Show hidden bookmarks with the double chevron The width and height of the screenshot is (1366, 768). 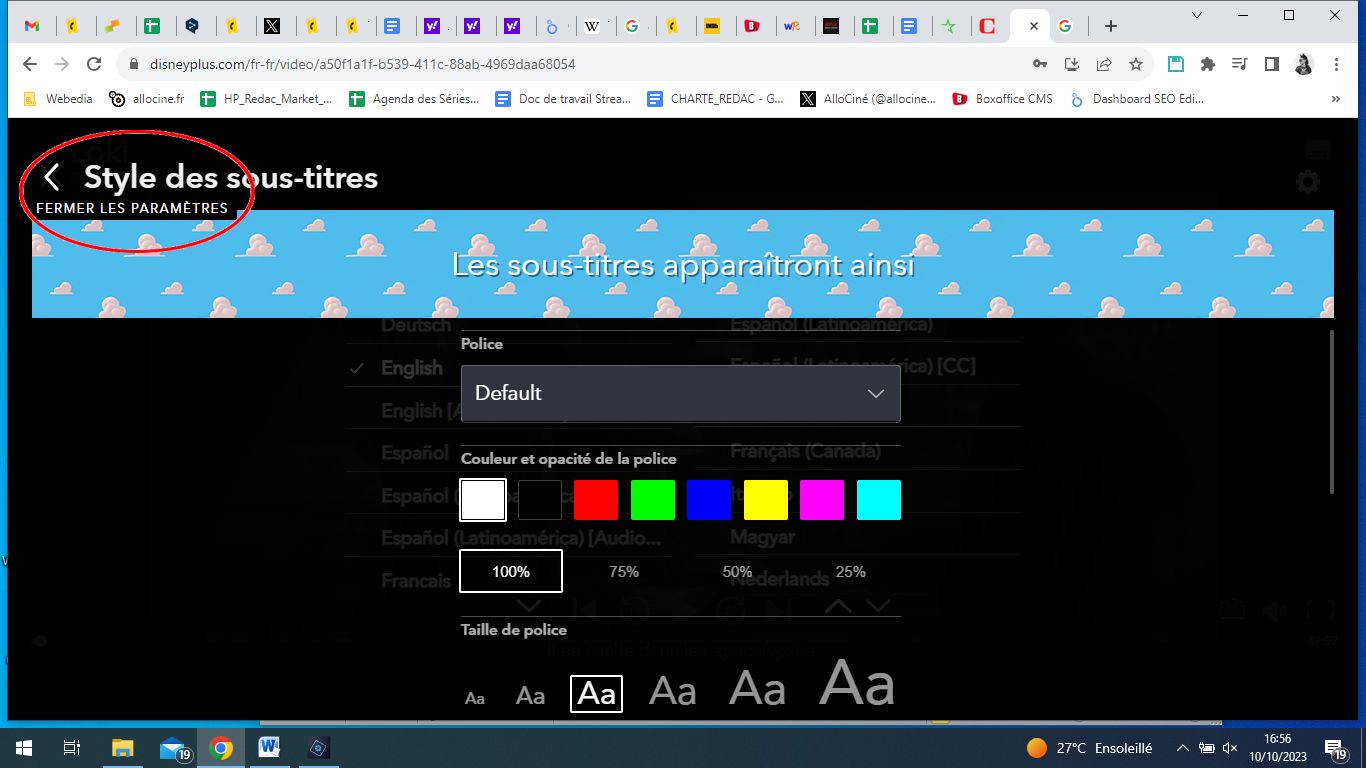(x=1335, y=99)
